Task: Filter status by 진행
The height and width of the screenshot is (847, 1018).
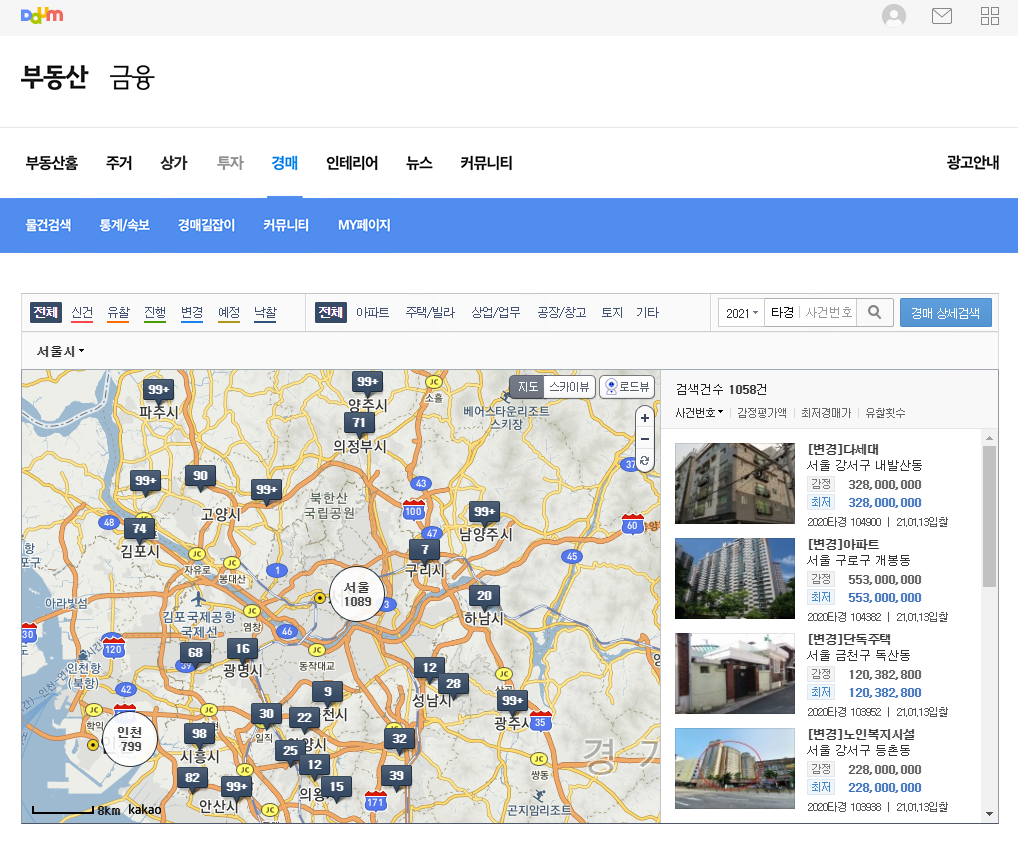Action: tap(155, 313)
